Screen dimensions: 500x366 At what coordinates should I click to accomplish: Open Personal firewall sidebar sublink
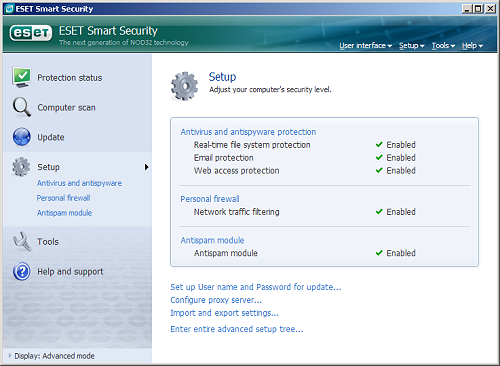(x=63, y=198)
